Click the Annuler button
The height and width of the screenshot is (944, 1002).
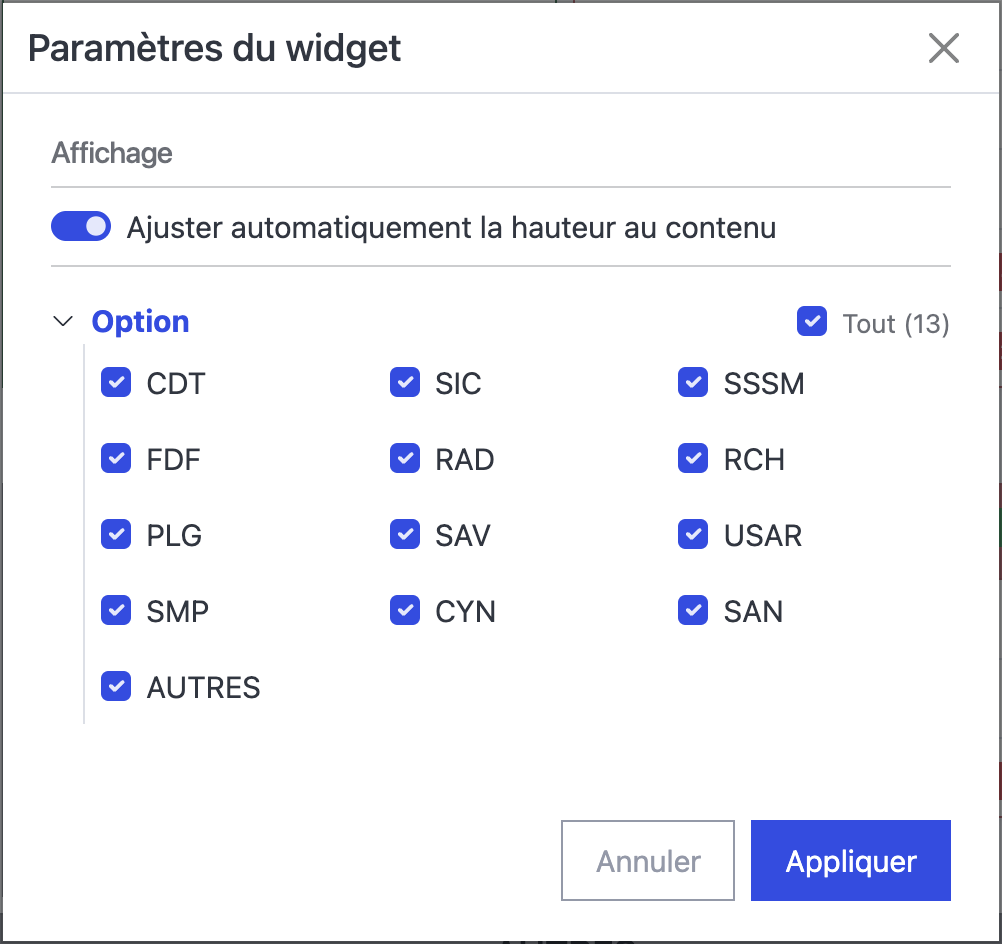click(648, 861)
